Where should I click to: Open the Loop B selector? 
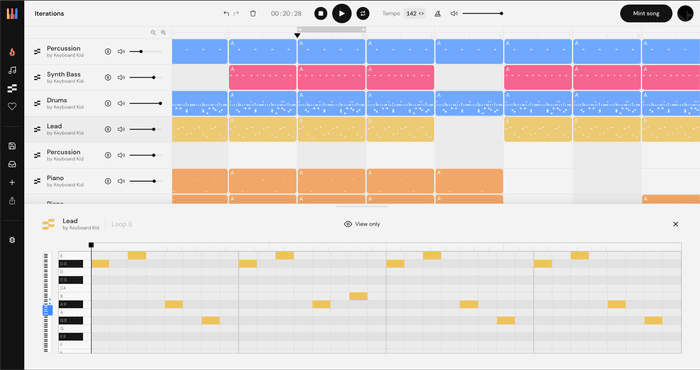121,224
